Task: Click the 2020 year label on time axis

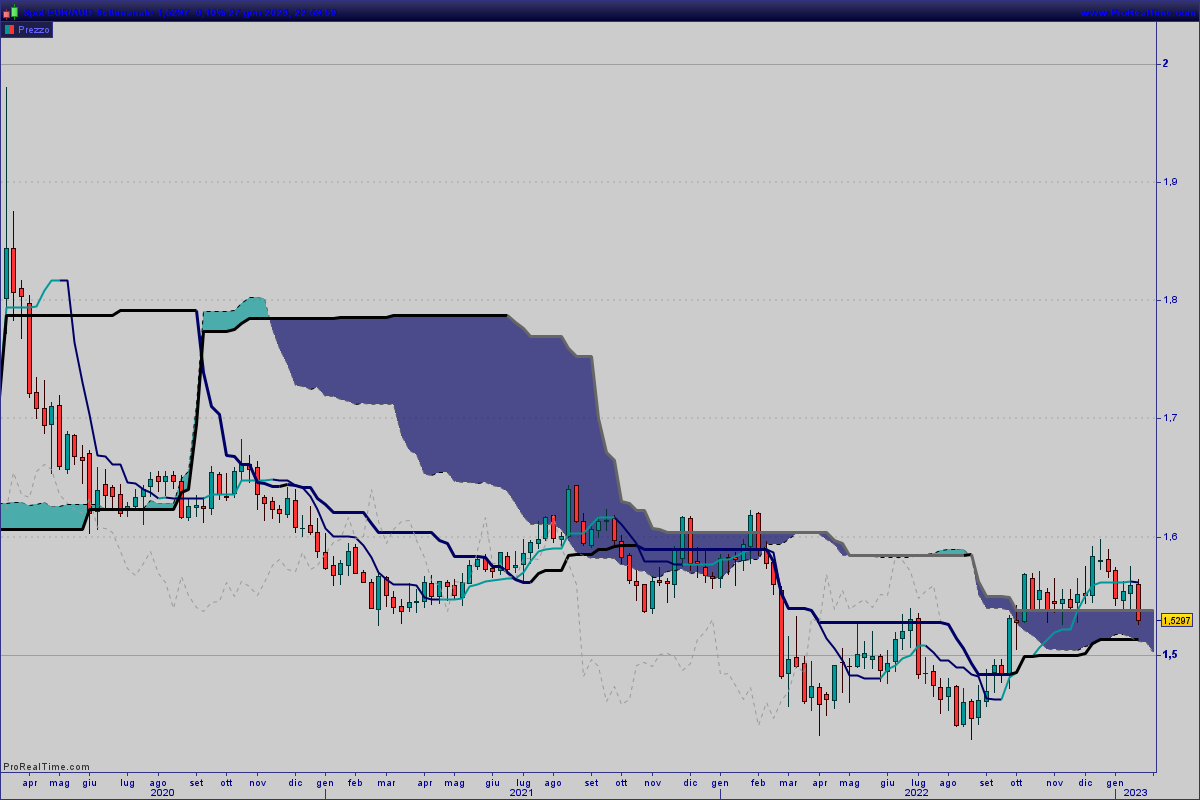Action: [162, 792]
